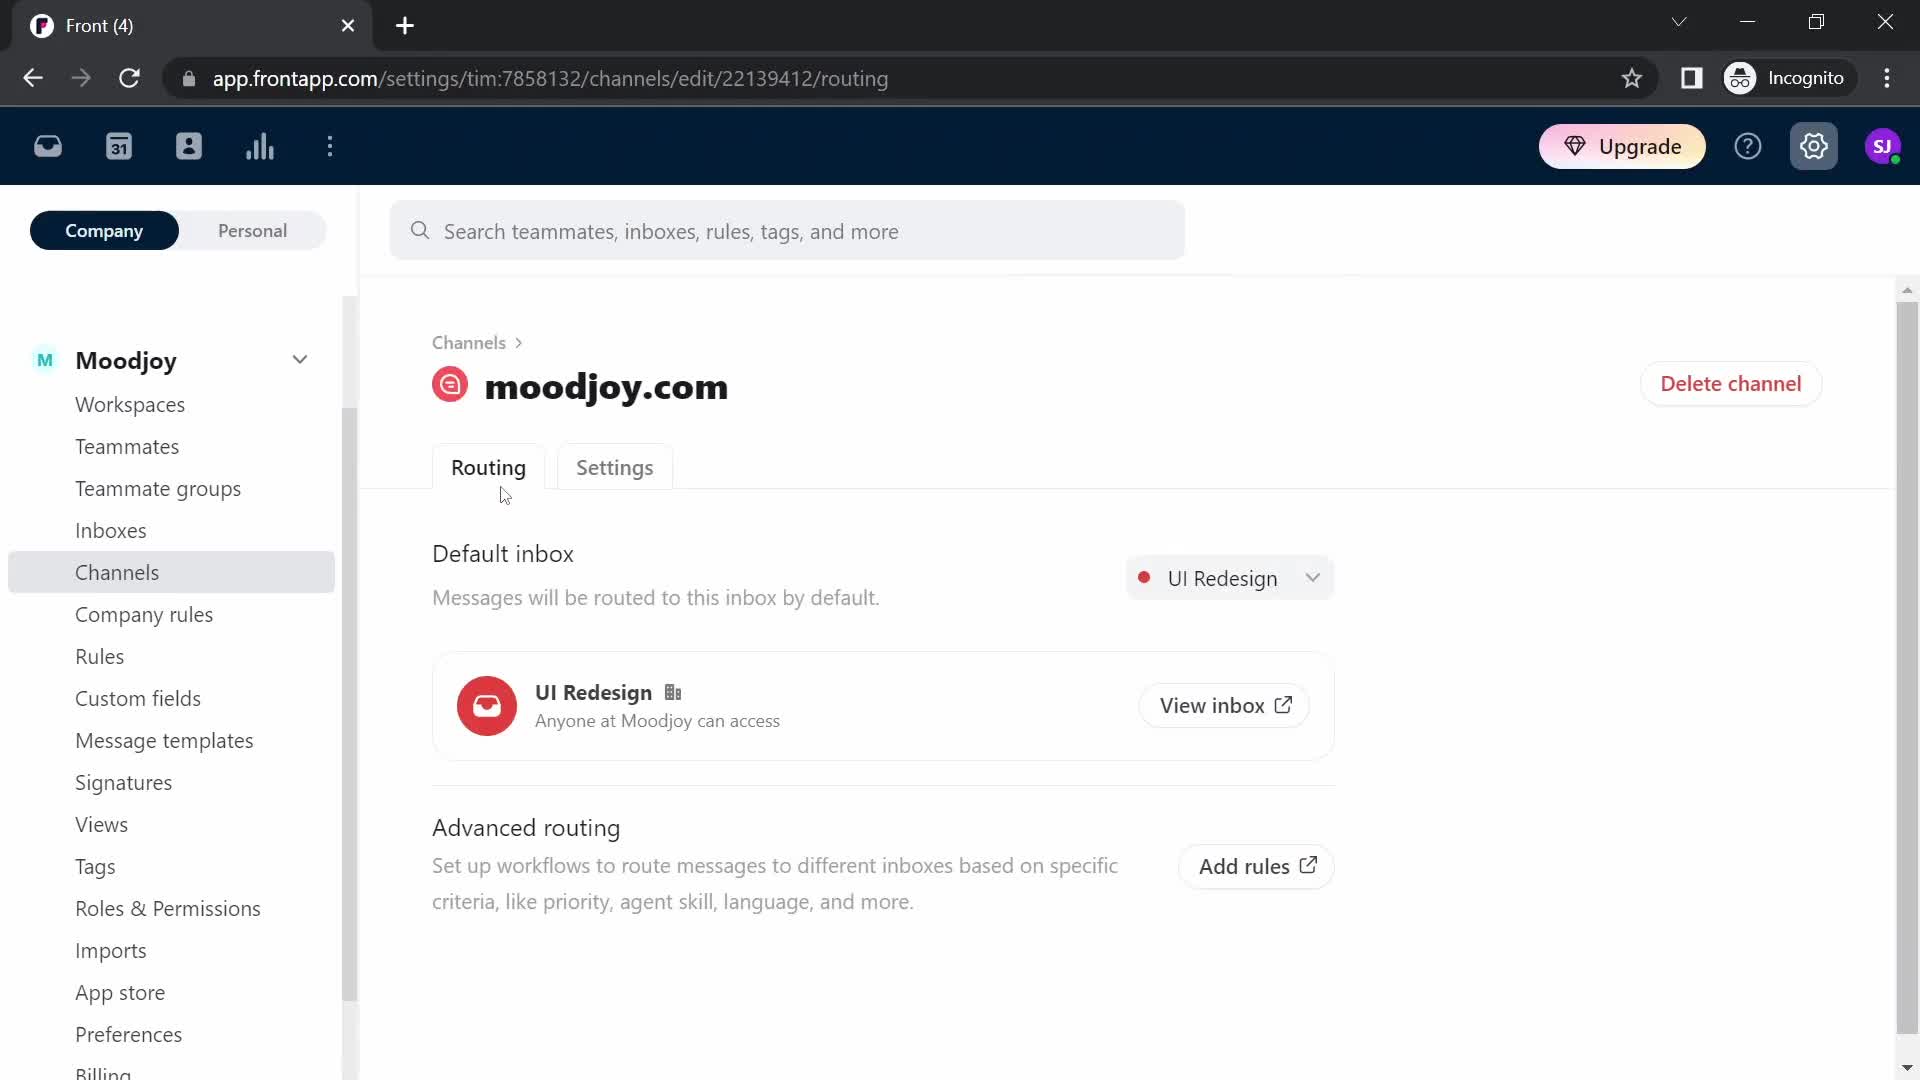The height and width of the screenshot is (1080, 1920).
Task: Open Workspaces in the sidebar
Action: pyautogui.click(x=130, y=405)
